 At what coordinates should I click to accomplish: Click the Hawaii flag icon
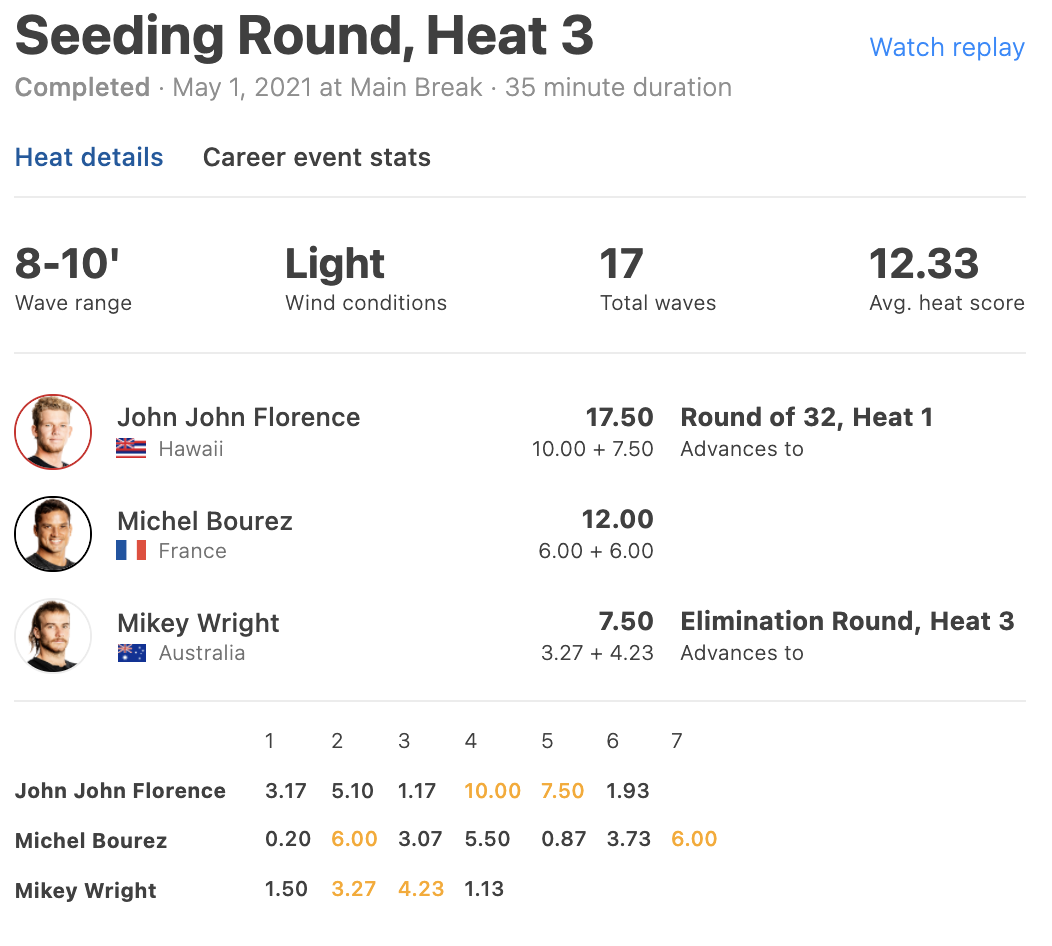tap(131, 449)
